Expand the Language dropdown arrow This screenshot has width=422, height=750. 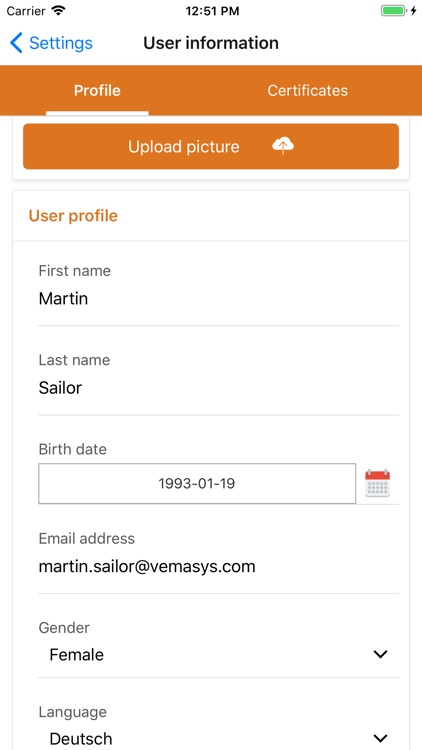(380, 739)
